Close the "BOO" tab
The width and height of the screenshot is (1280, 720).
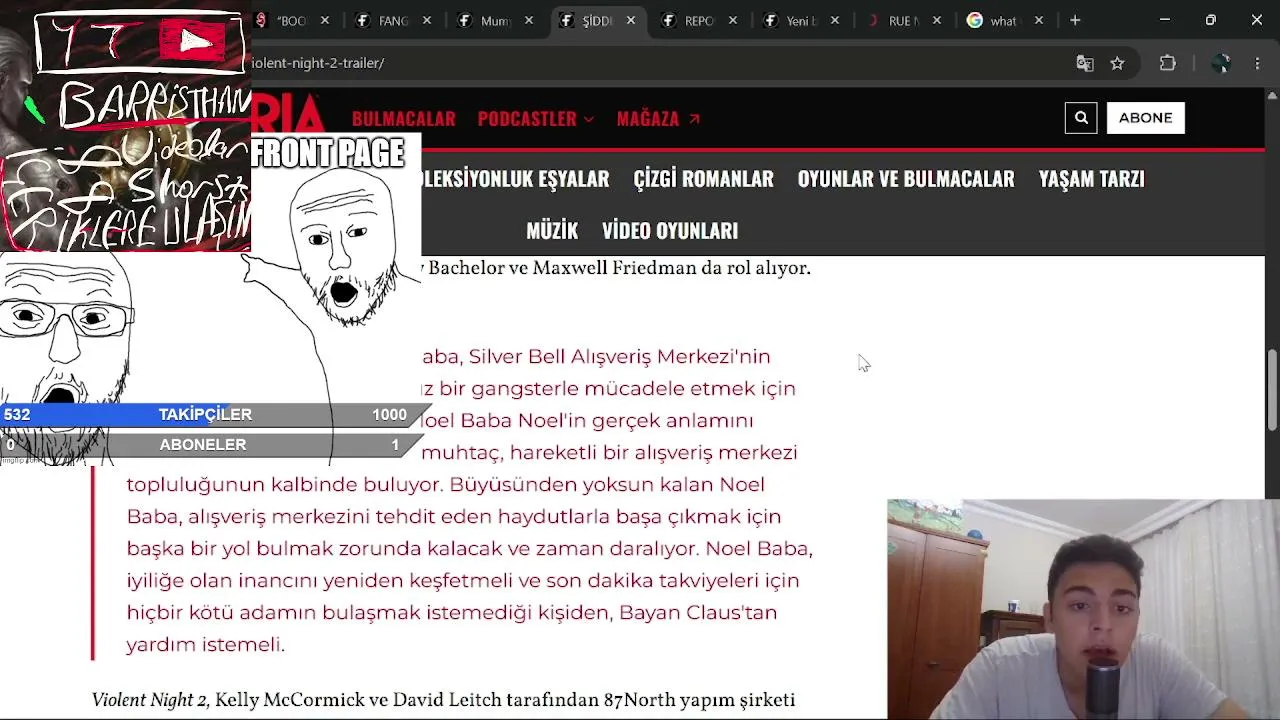326,20
